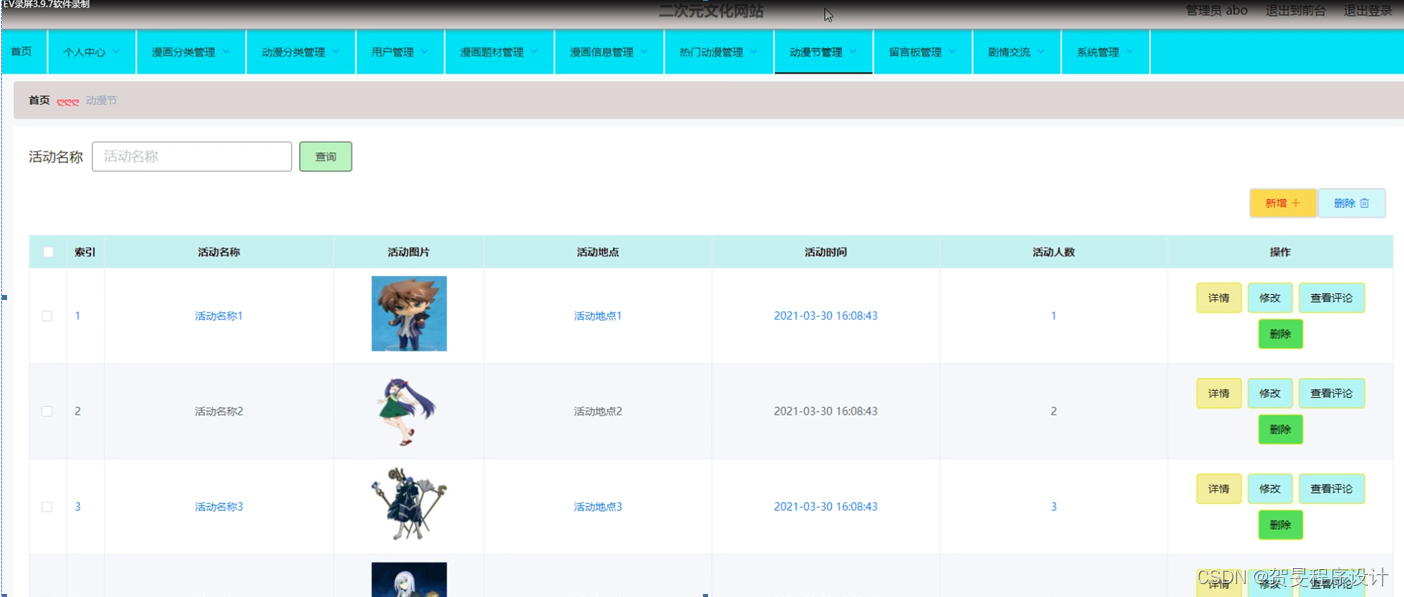Click the 查询 search button

pyautogui.click(x=325, y=157)
